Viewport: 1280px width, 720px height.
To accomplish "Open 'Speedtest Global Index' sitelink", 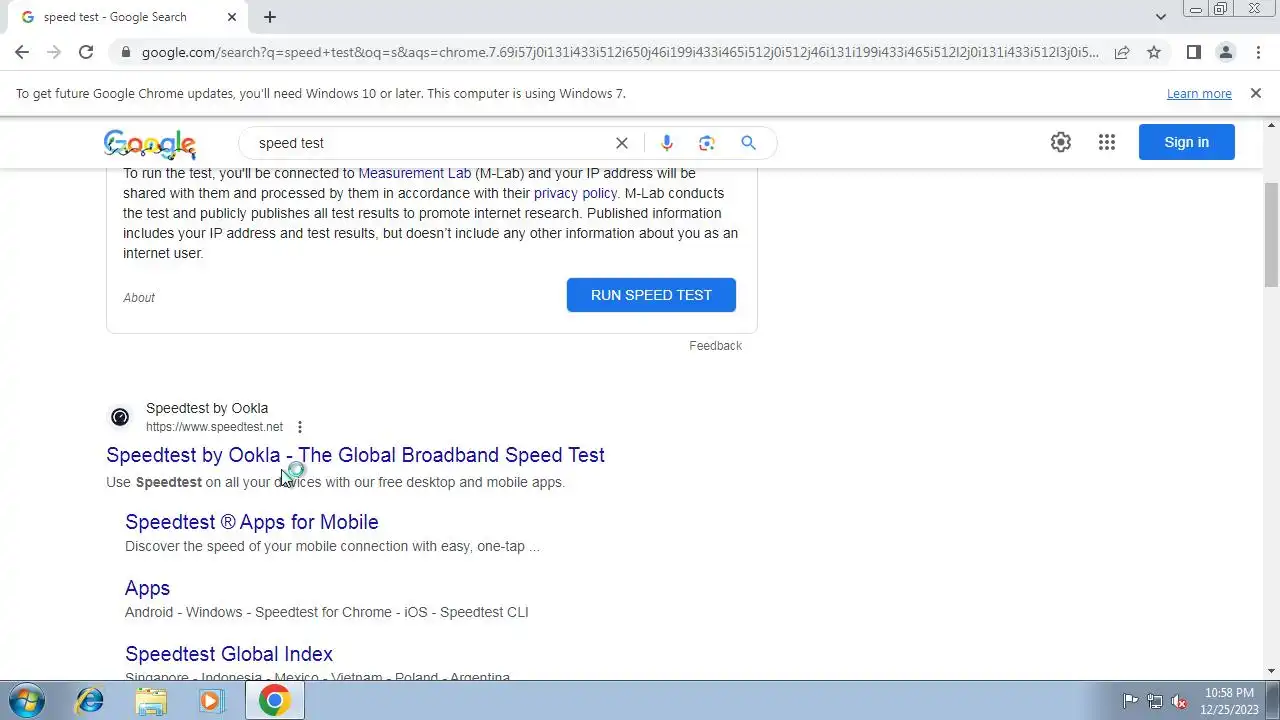I will pos(229,654).
